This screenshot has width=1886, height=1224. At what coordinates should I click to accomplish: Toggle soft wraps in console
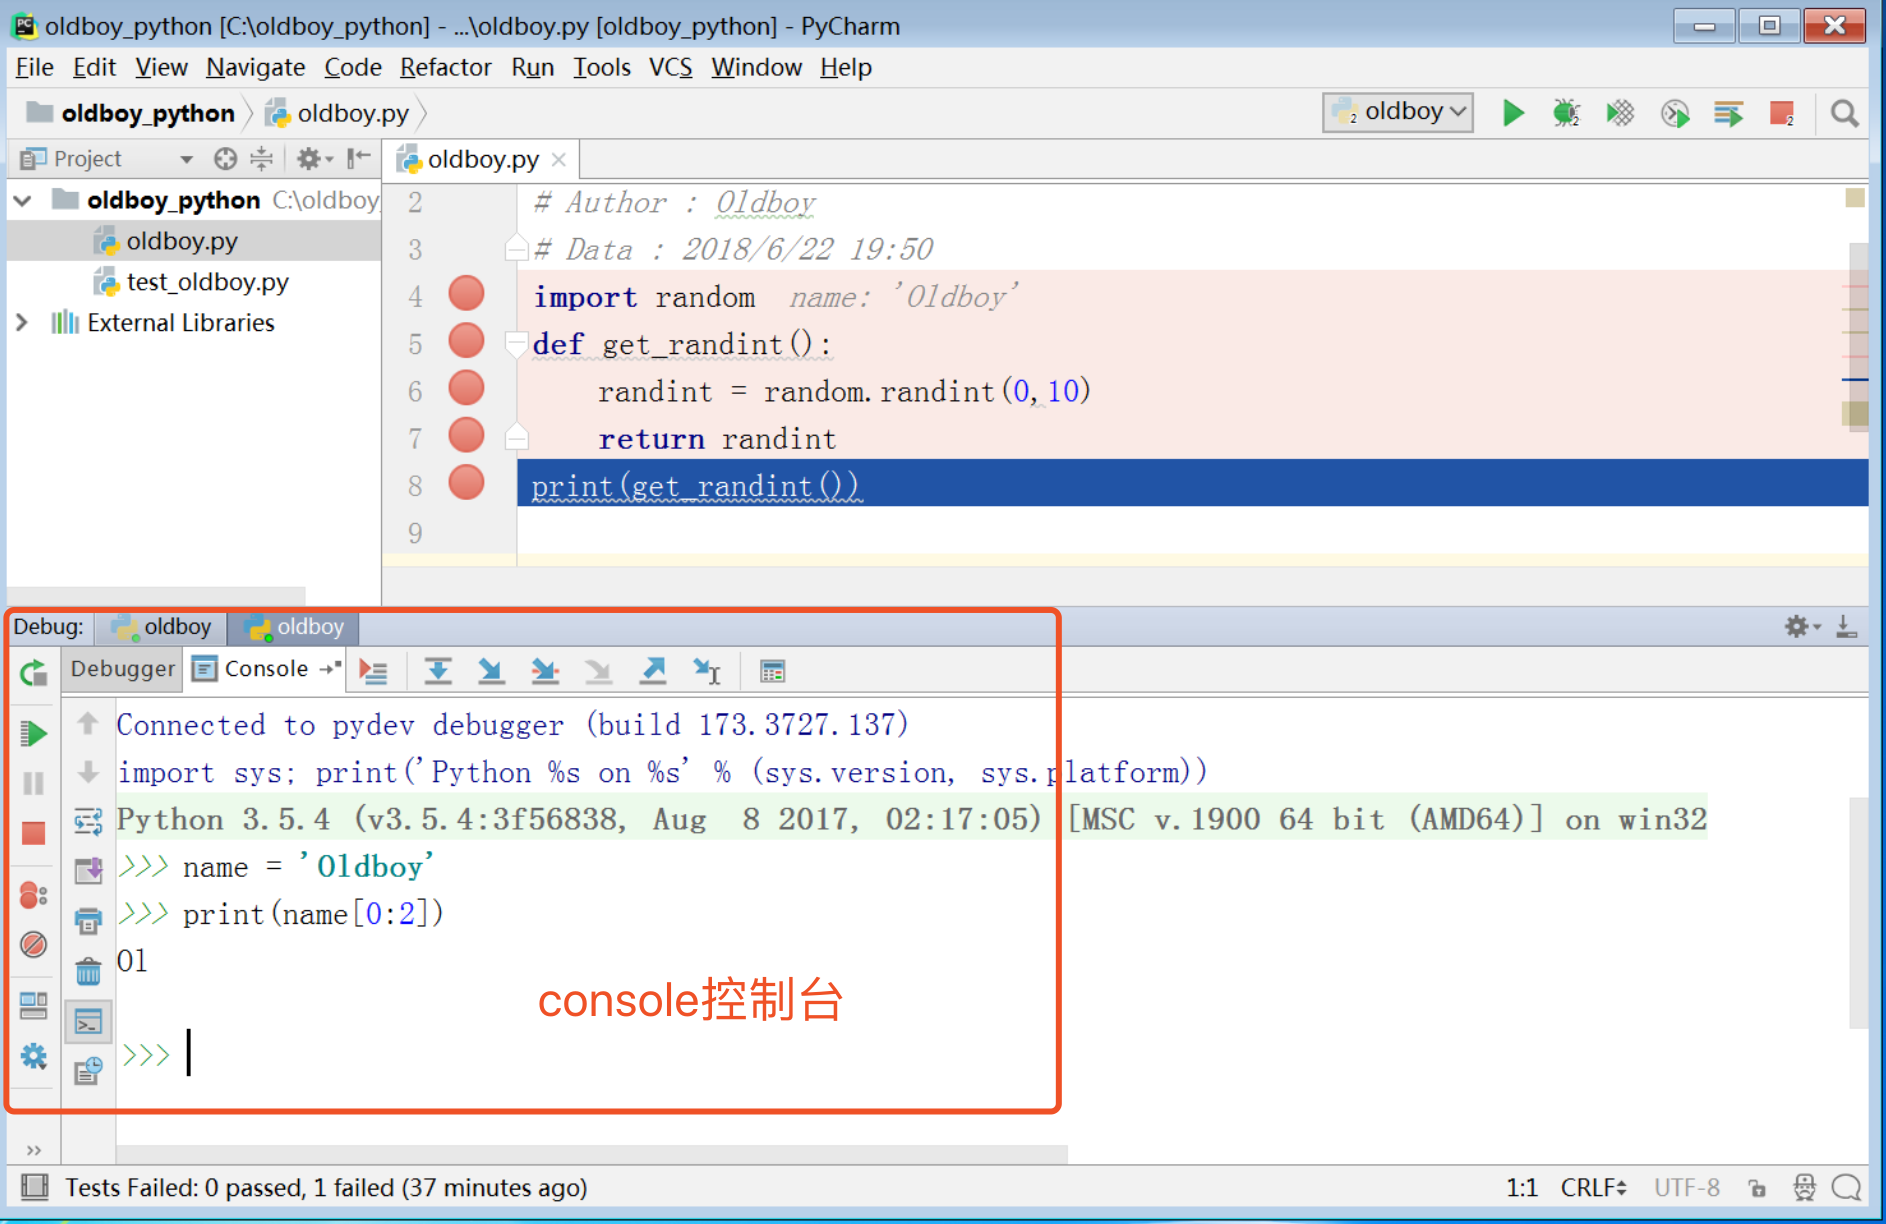[88, 822]
